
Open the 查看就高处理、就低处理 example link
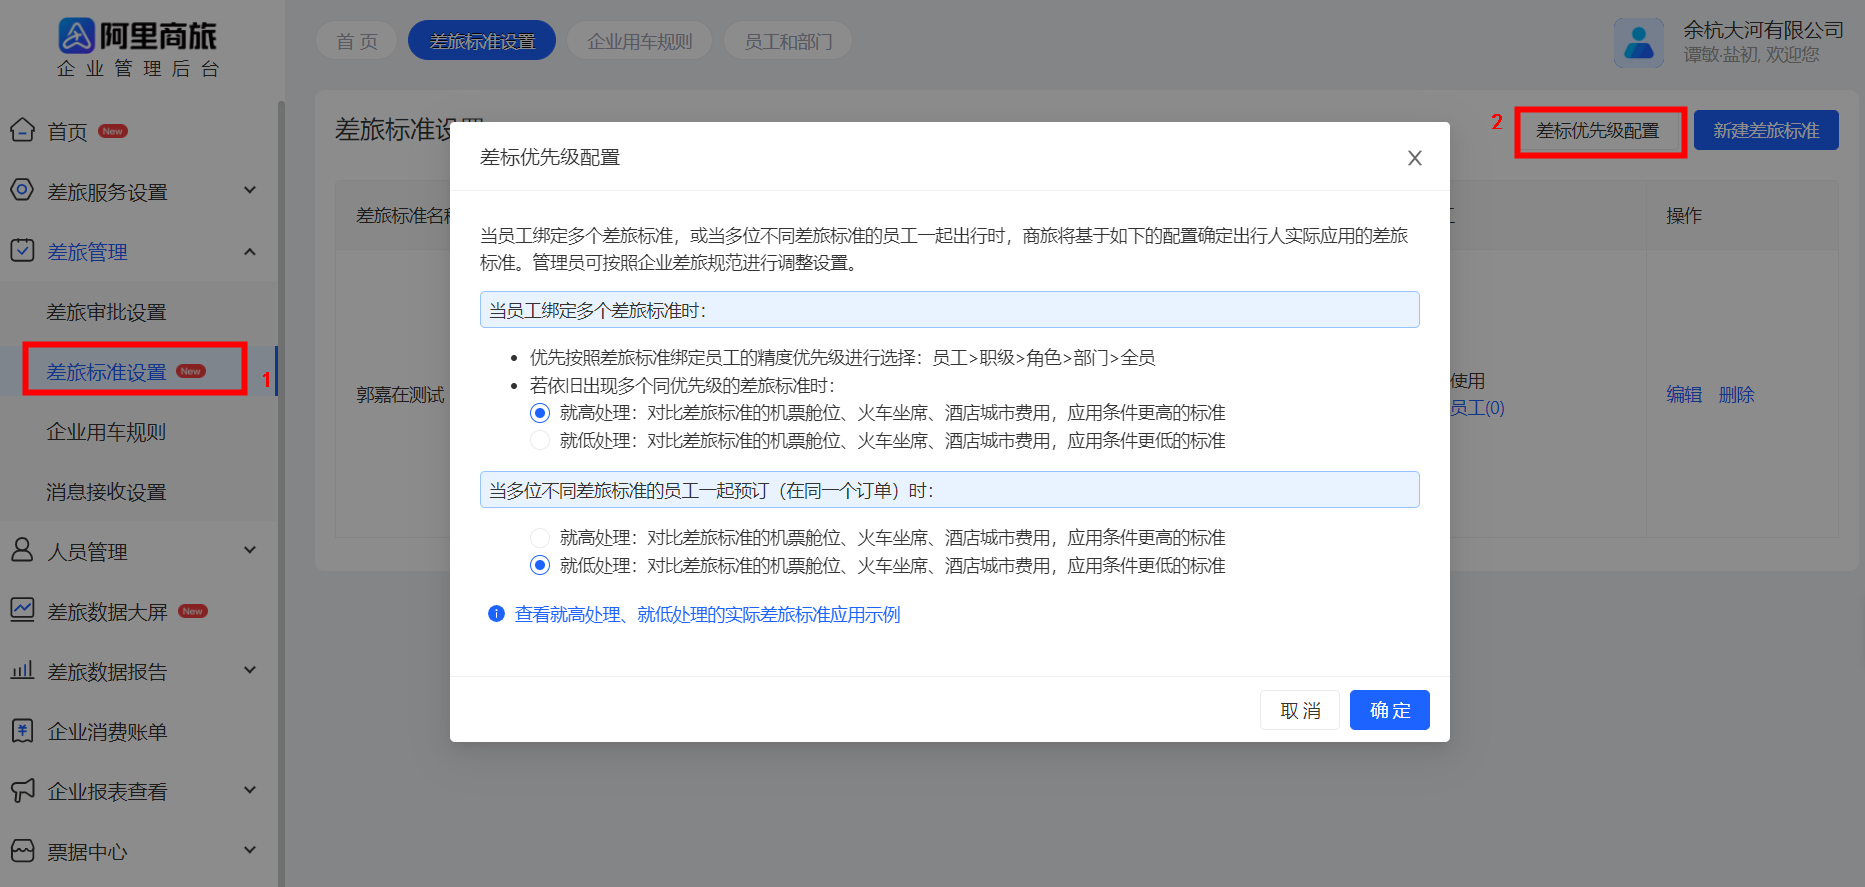[x=707, y=614]
